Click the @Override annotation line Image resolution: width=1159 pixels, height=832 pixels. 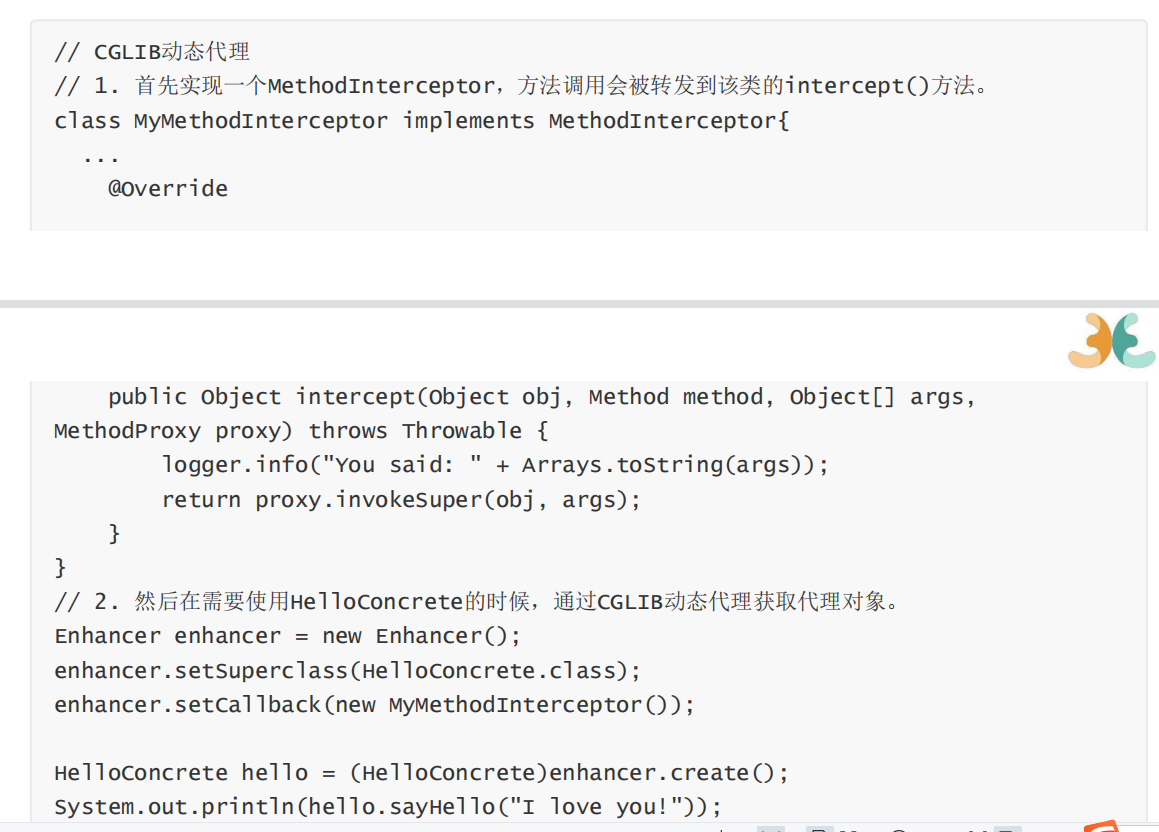[168, 188]
